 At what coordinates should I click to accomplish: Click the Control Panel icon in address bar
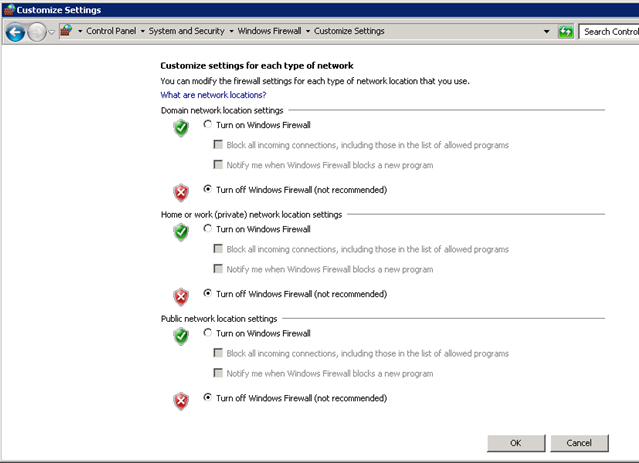[66, 31]
